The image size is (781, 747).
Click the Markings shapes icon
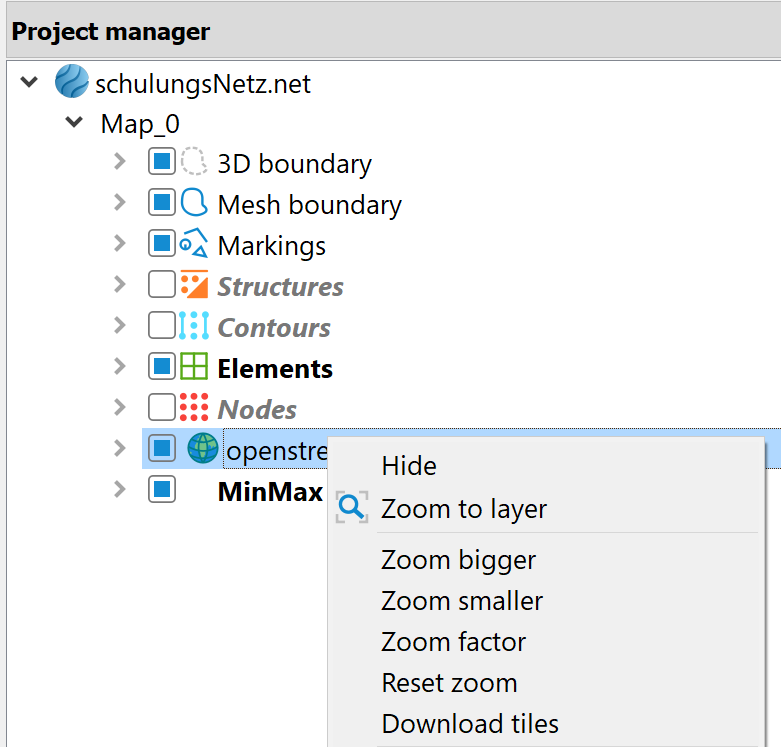[194, 244]
